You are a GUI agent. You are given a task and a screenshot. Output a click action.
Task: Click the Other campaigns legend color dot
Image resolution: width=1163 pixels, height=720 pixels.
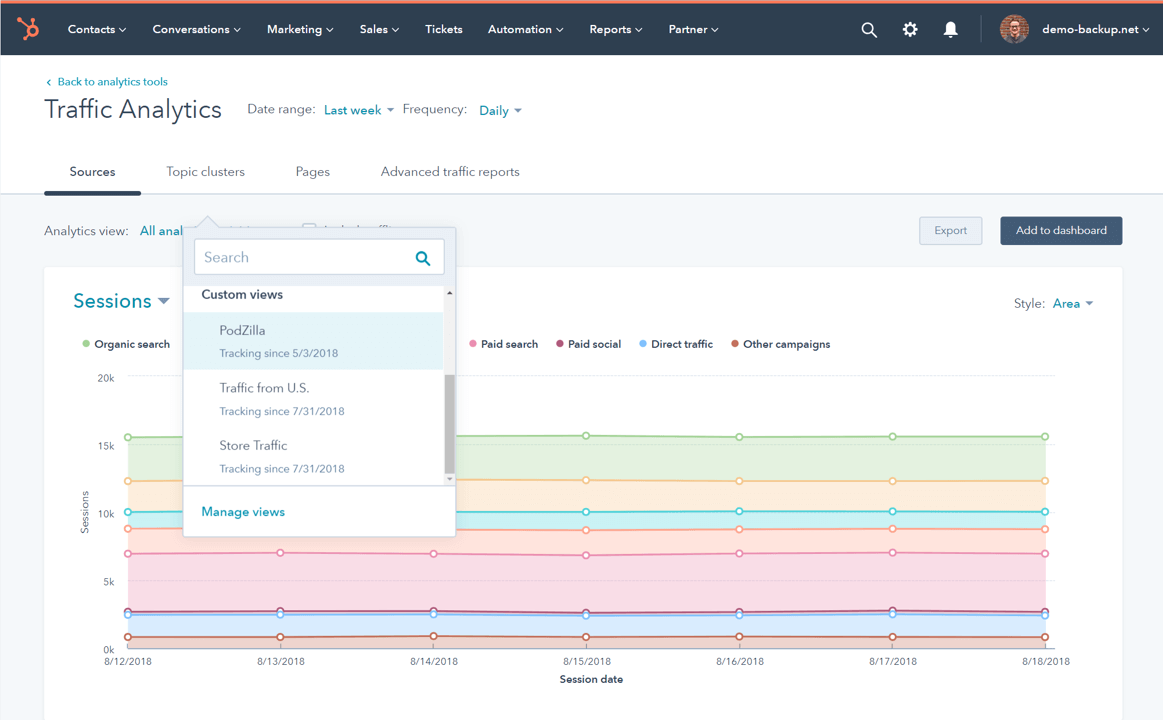[735, 344]
